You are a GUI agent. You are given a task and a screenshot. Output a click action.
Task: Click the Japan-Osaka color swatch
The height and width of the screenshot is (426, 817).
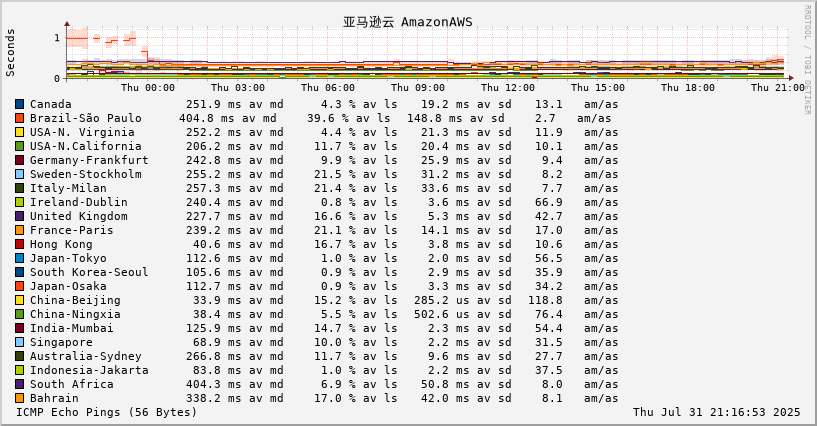coord(19,286)
